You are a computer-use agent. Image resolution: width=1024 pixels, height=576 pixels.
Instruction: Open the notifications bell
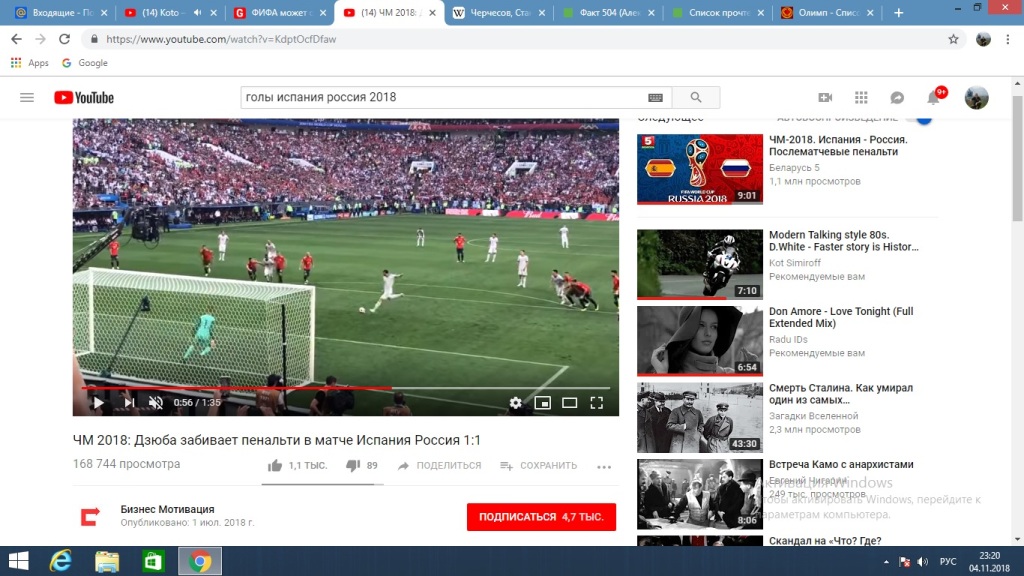pyautogui.click(x=934, y=98)
